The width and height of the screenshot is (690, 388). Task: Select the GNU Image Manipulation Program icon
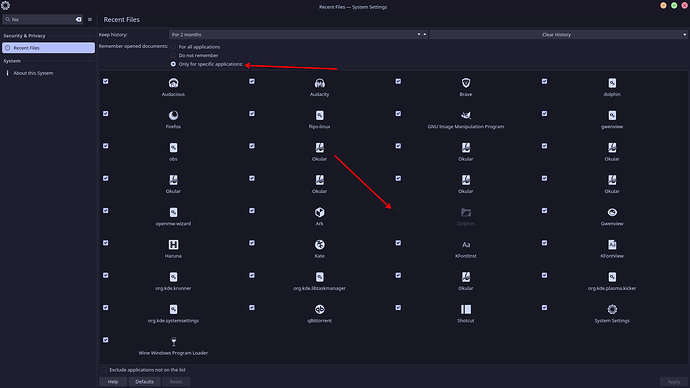point(466,115)
